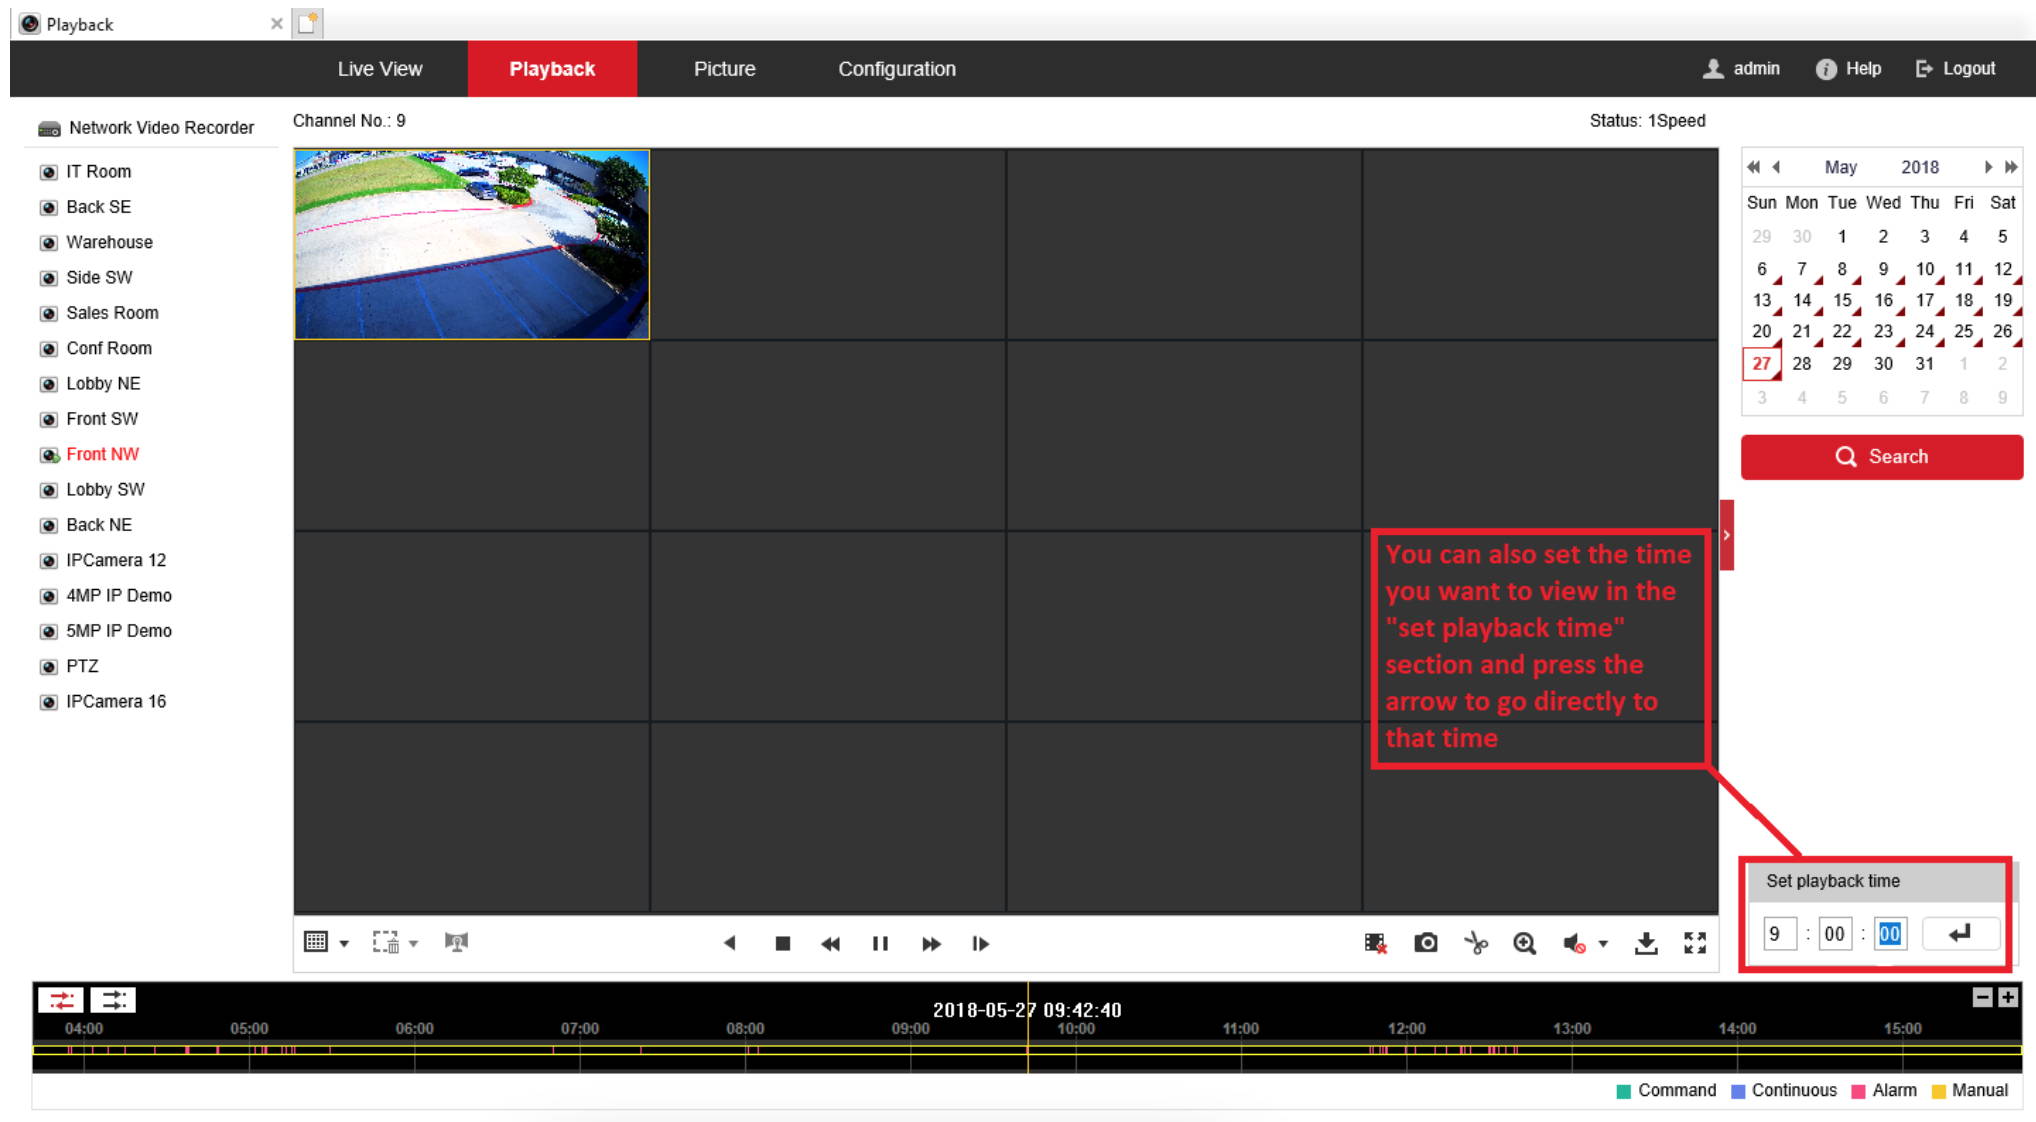The width and height of the screenshot is (2036, 1122).
Task: Switch to the Live View tab
Action: (380, 68)
